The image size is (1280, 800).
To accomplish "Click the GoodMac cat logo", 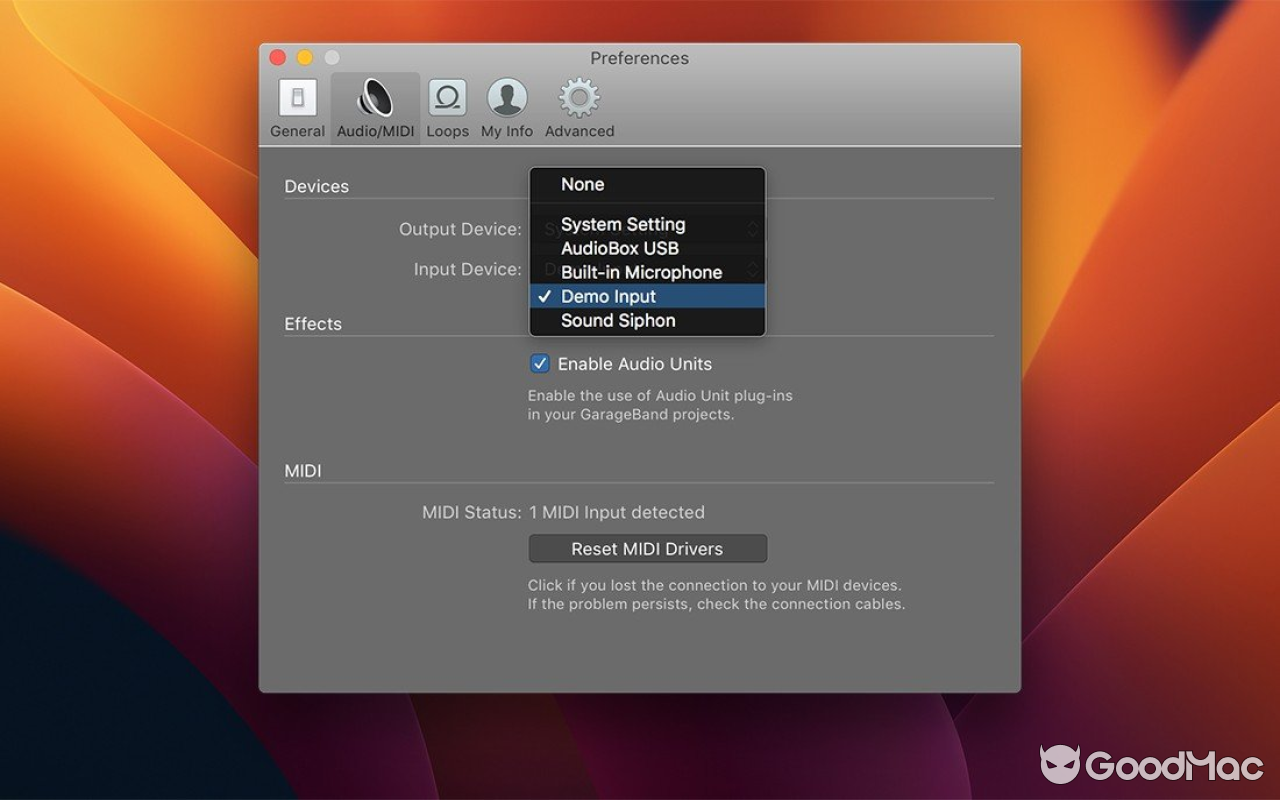I will tap(1060, 765).
